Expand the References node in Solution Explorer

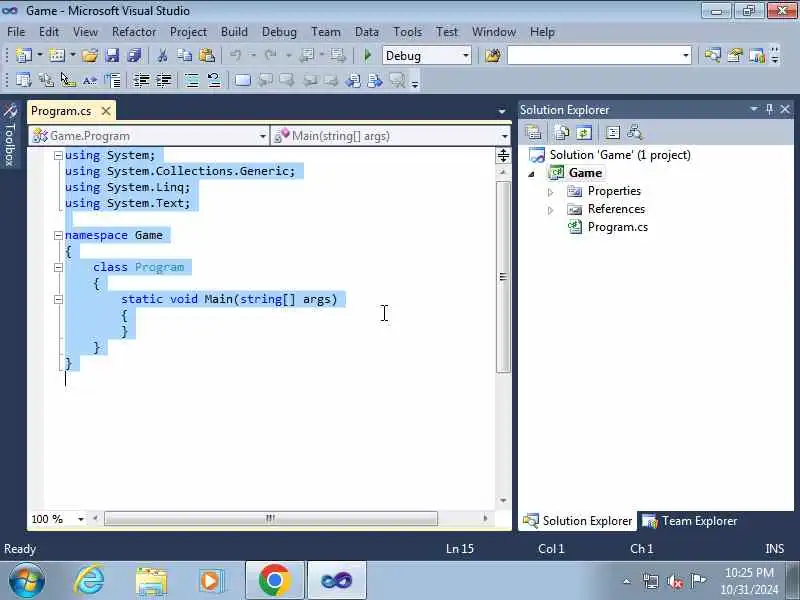point(551,210)
